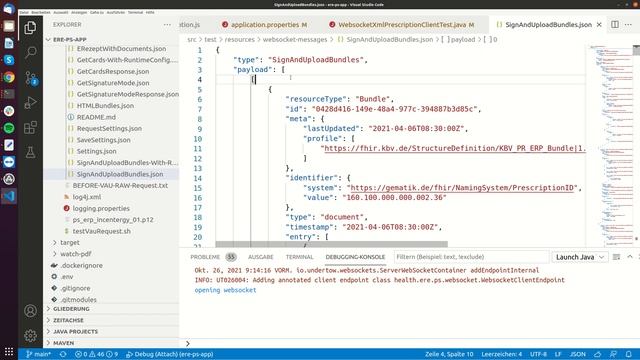Click Zeile 4, Spalte 10 status item

tap(449, 354)
